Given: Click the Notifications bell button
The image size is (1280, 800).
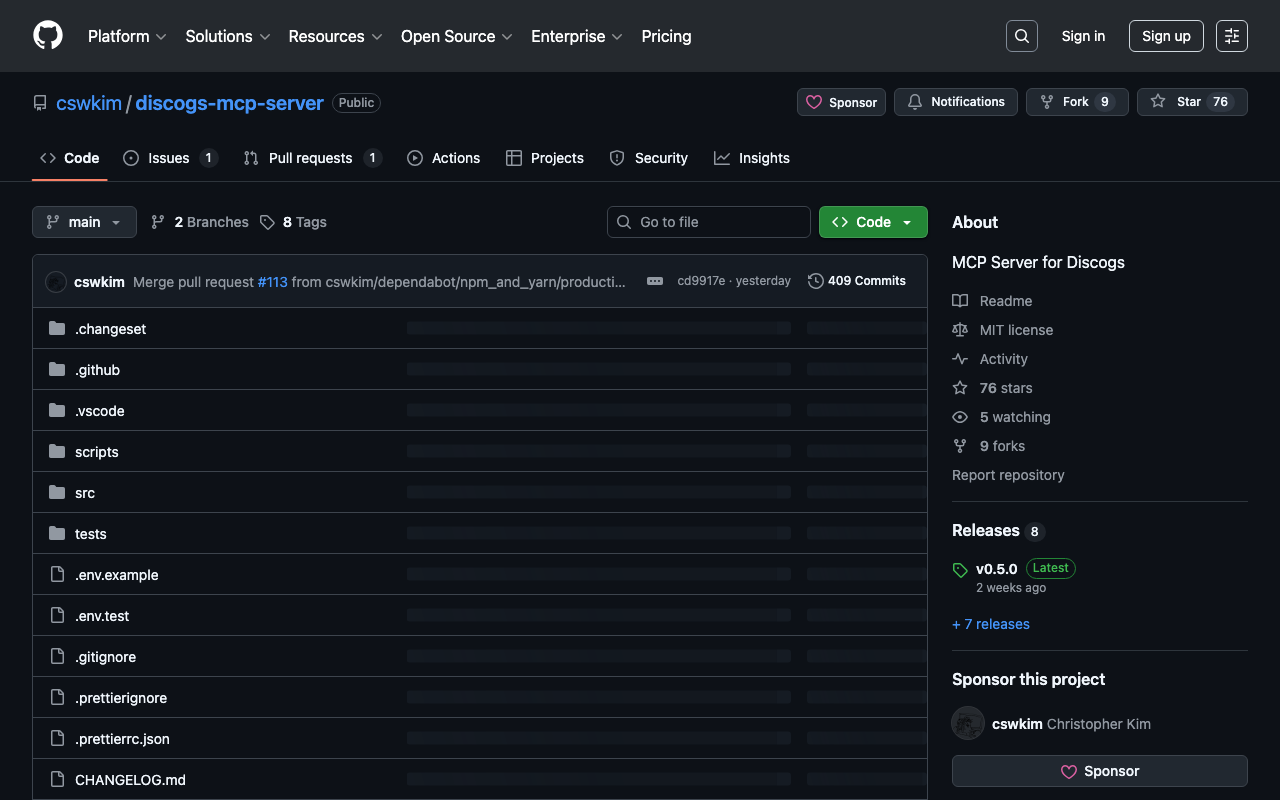Looking at the screenshot, I should [955, 102].
